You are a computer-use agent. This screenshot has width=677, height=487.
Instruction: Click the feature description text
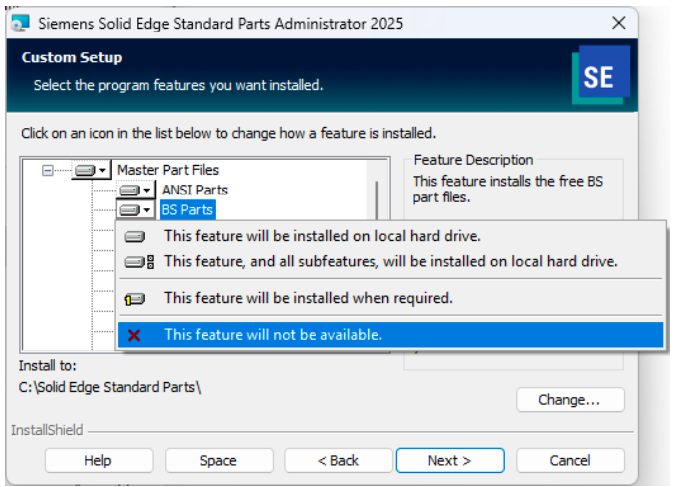508,189
